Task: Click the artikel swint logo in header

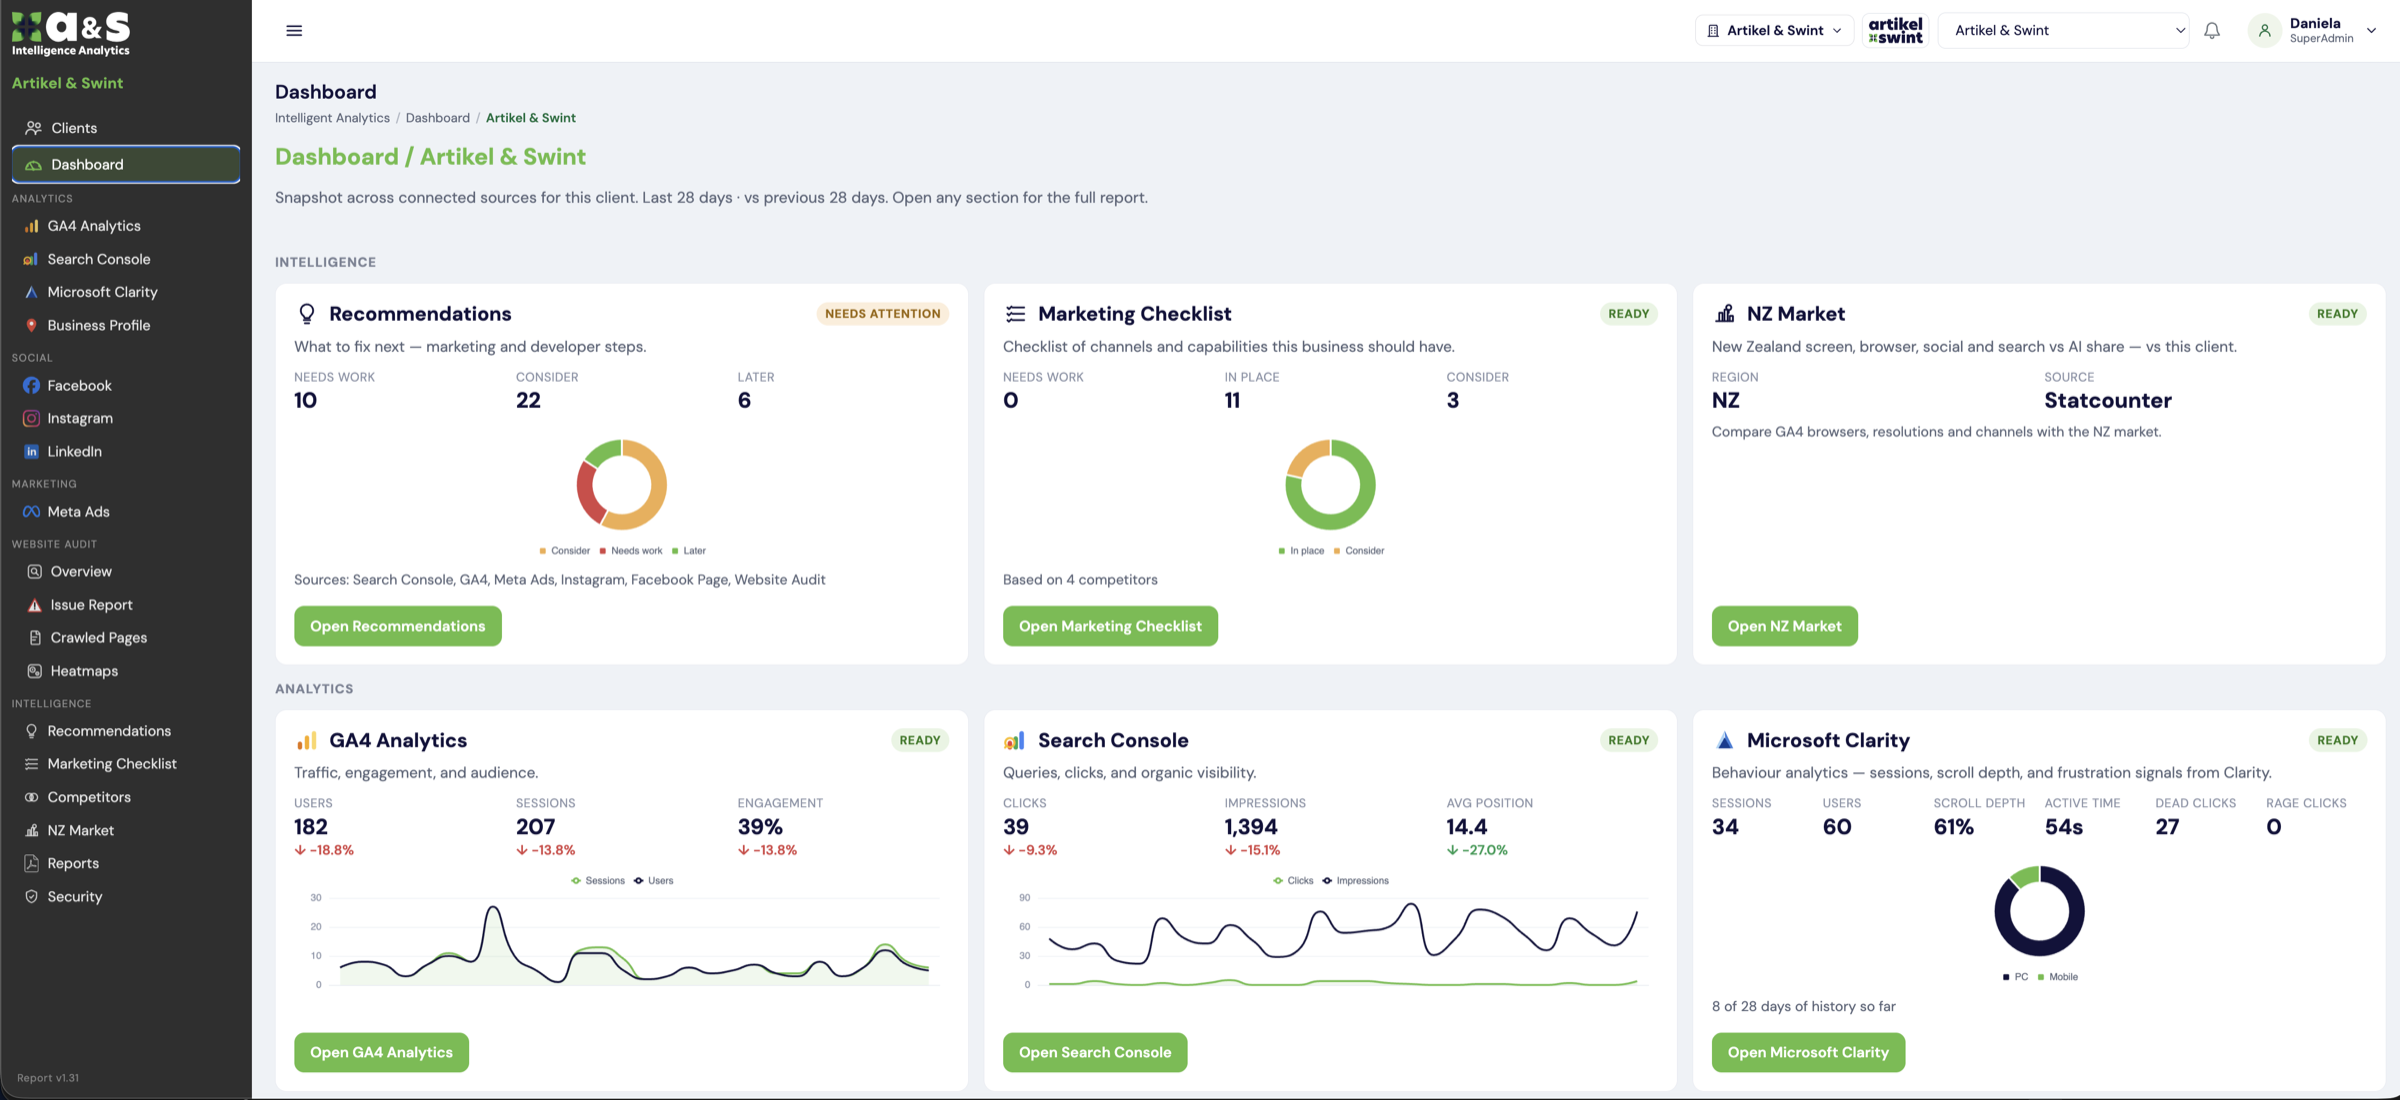Action: 1895,31
